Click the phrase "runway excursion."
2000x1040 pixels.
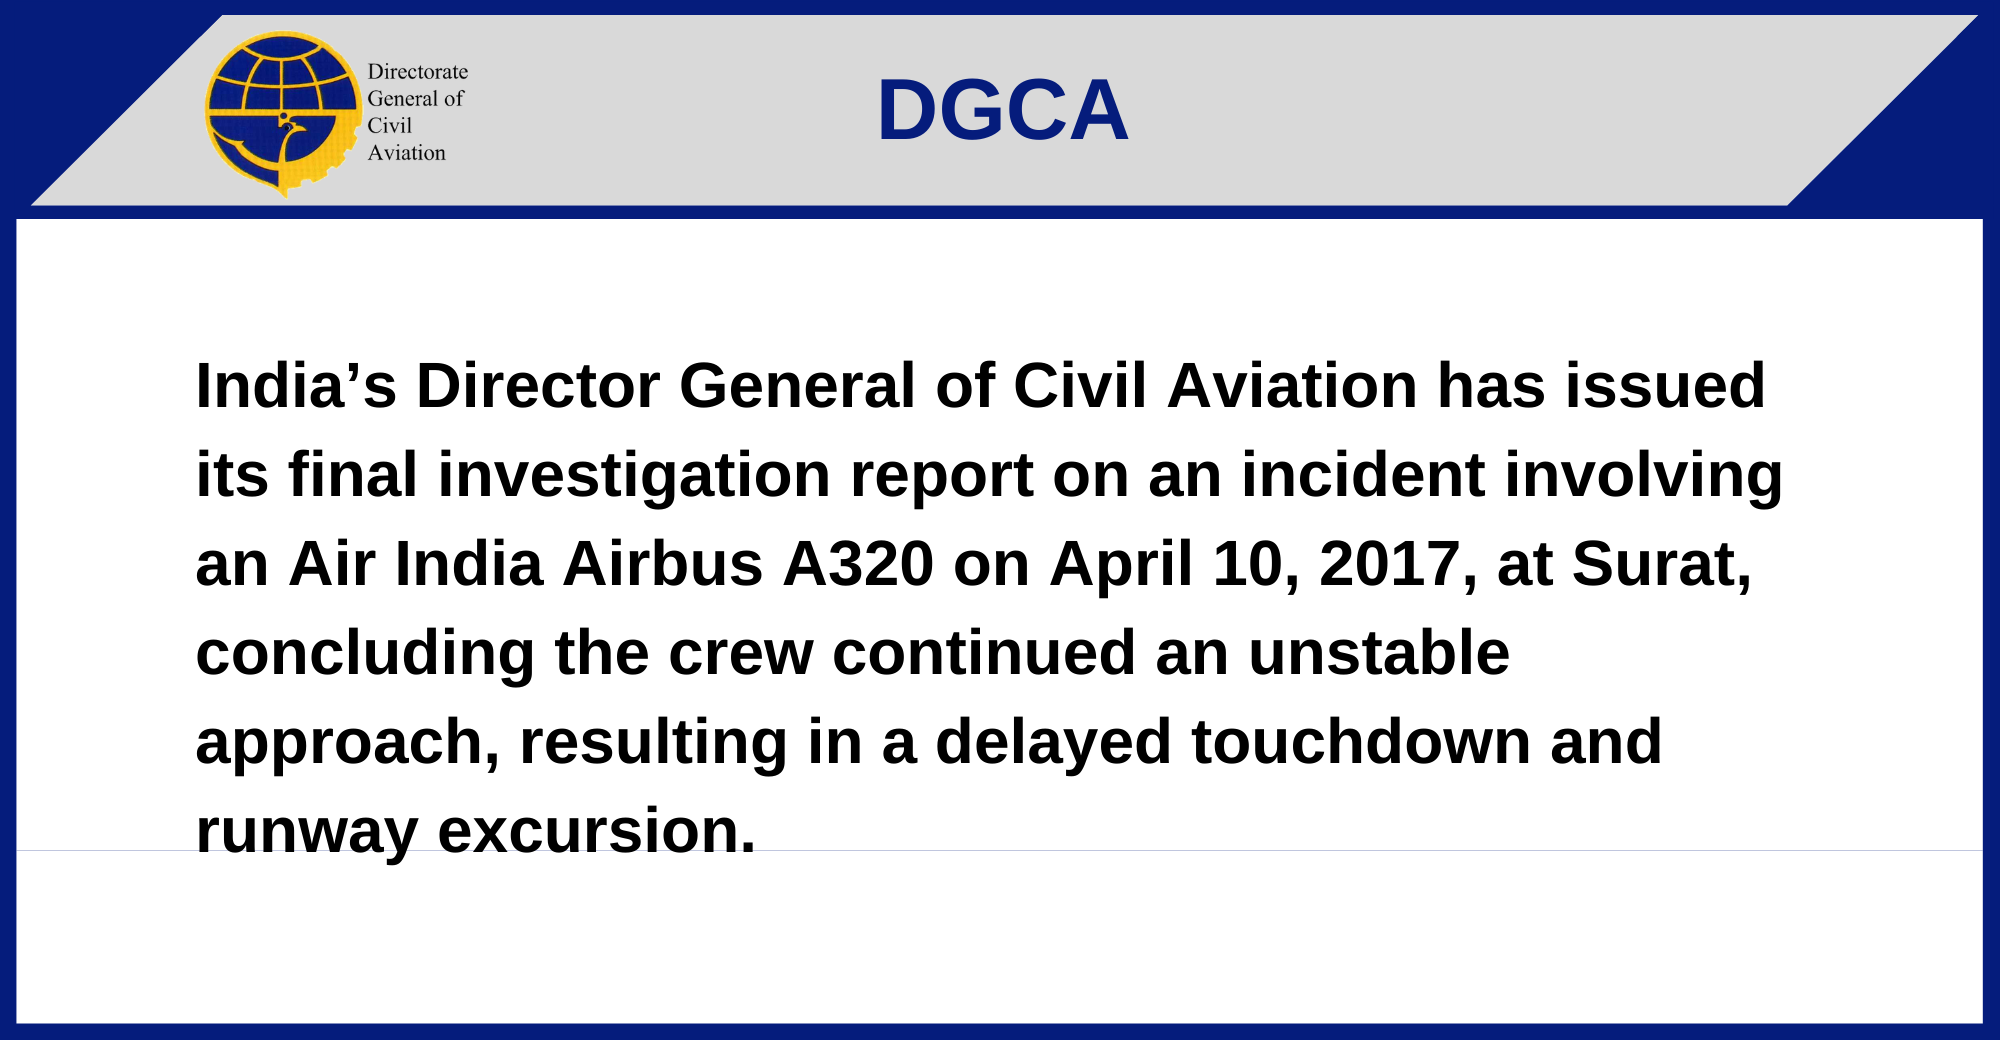click(x=476, y=831)
